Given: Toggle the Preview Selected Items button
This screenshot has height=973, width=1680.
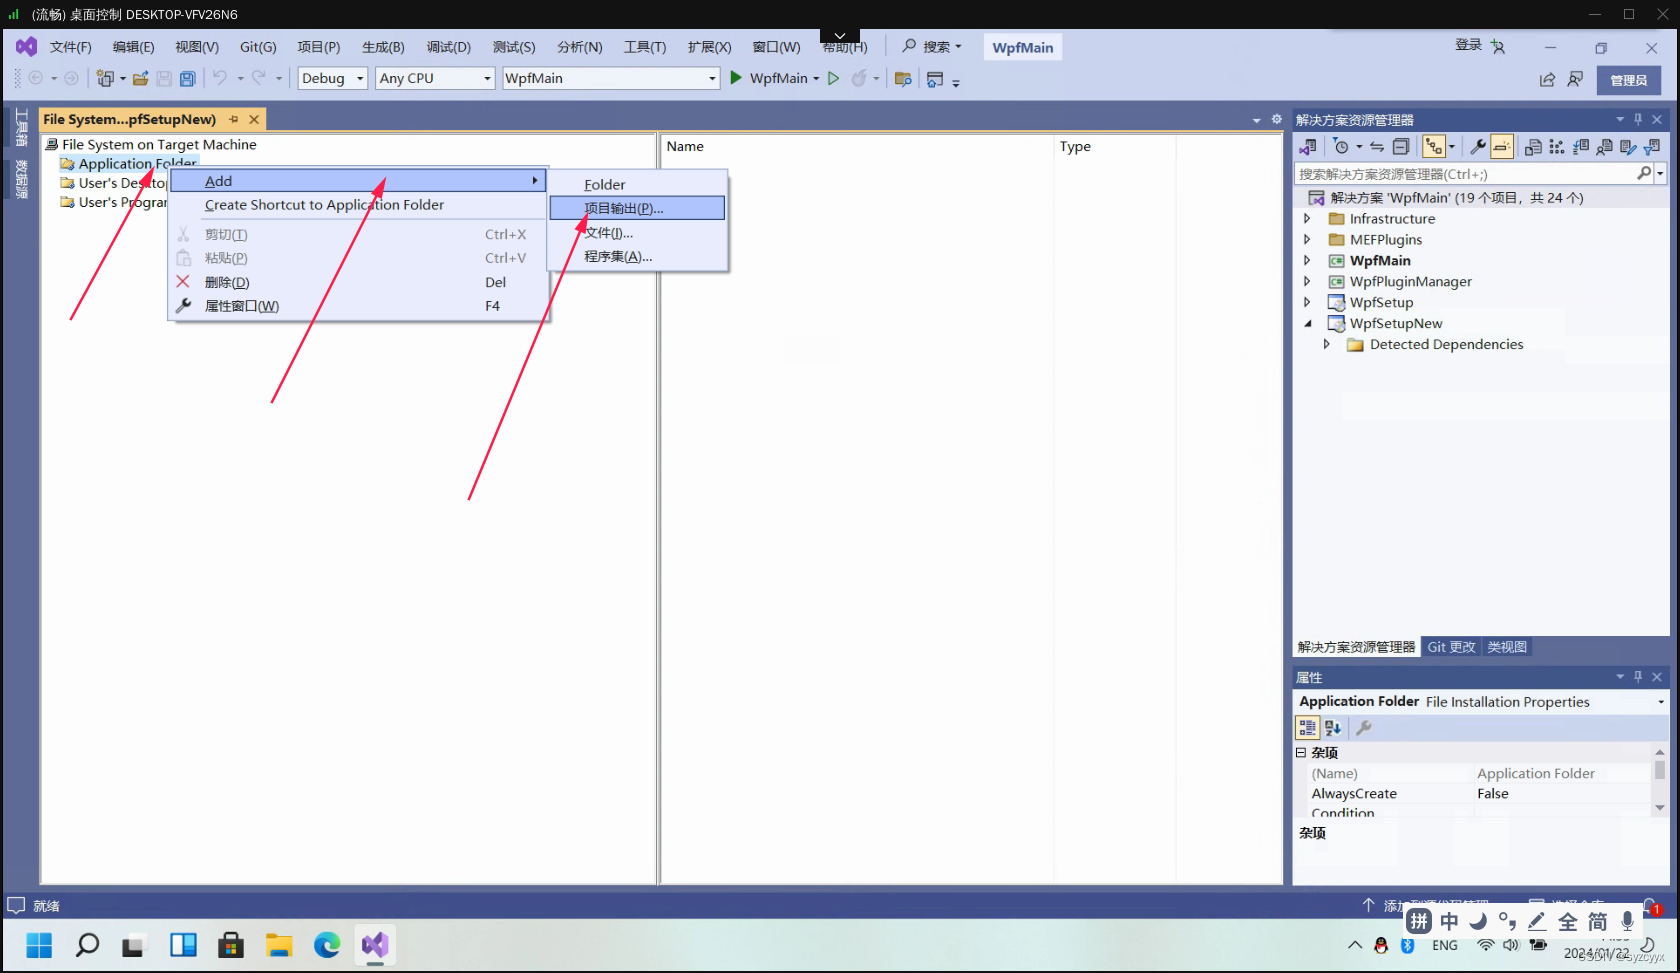Looking at the screenshot, I should click(1501, 147).
